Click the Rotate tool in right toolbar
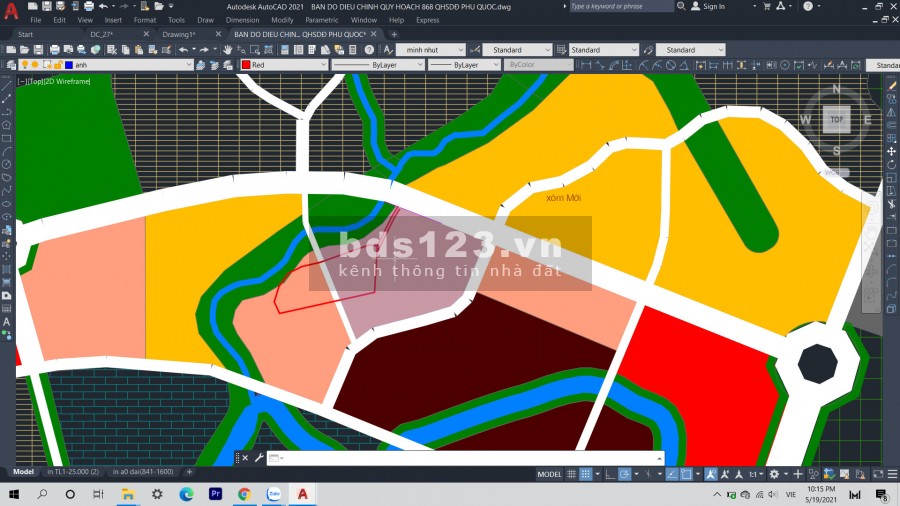Screen dimensions: 900x506 pos(891,165)
